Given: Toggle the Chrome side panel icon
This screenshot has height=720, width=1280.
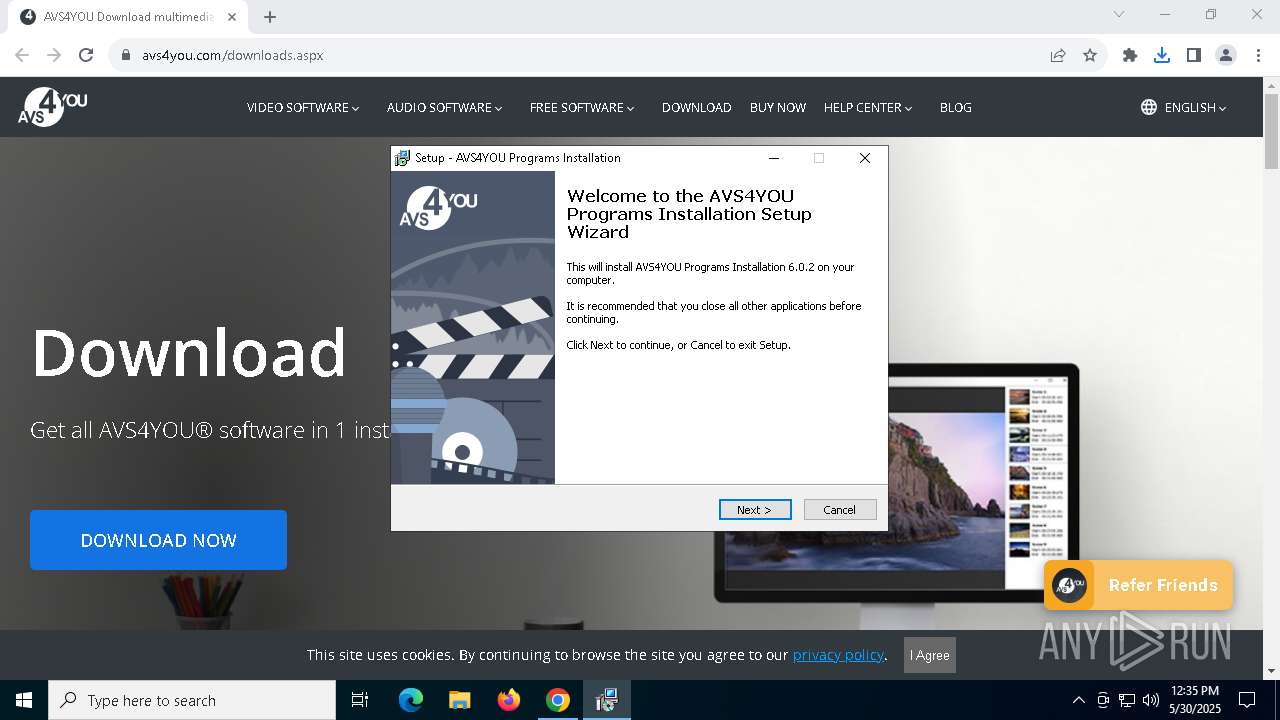Looking at the screenshot, I should (x=1194, y=55).
